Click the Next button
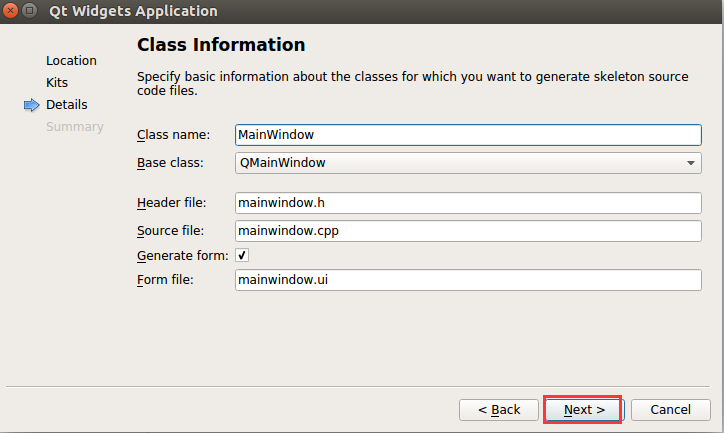724x433 pixels. [584, 409]
